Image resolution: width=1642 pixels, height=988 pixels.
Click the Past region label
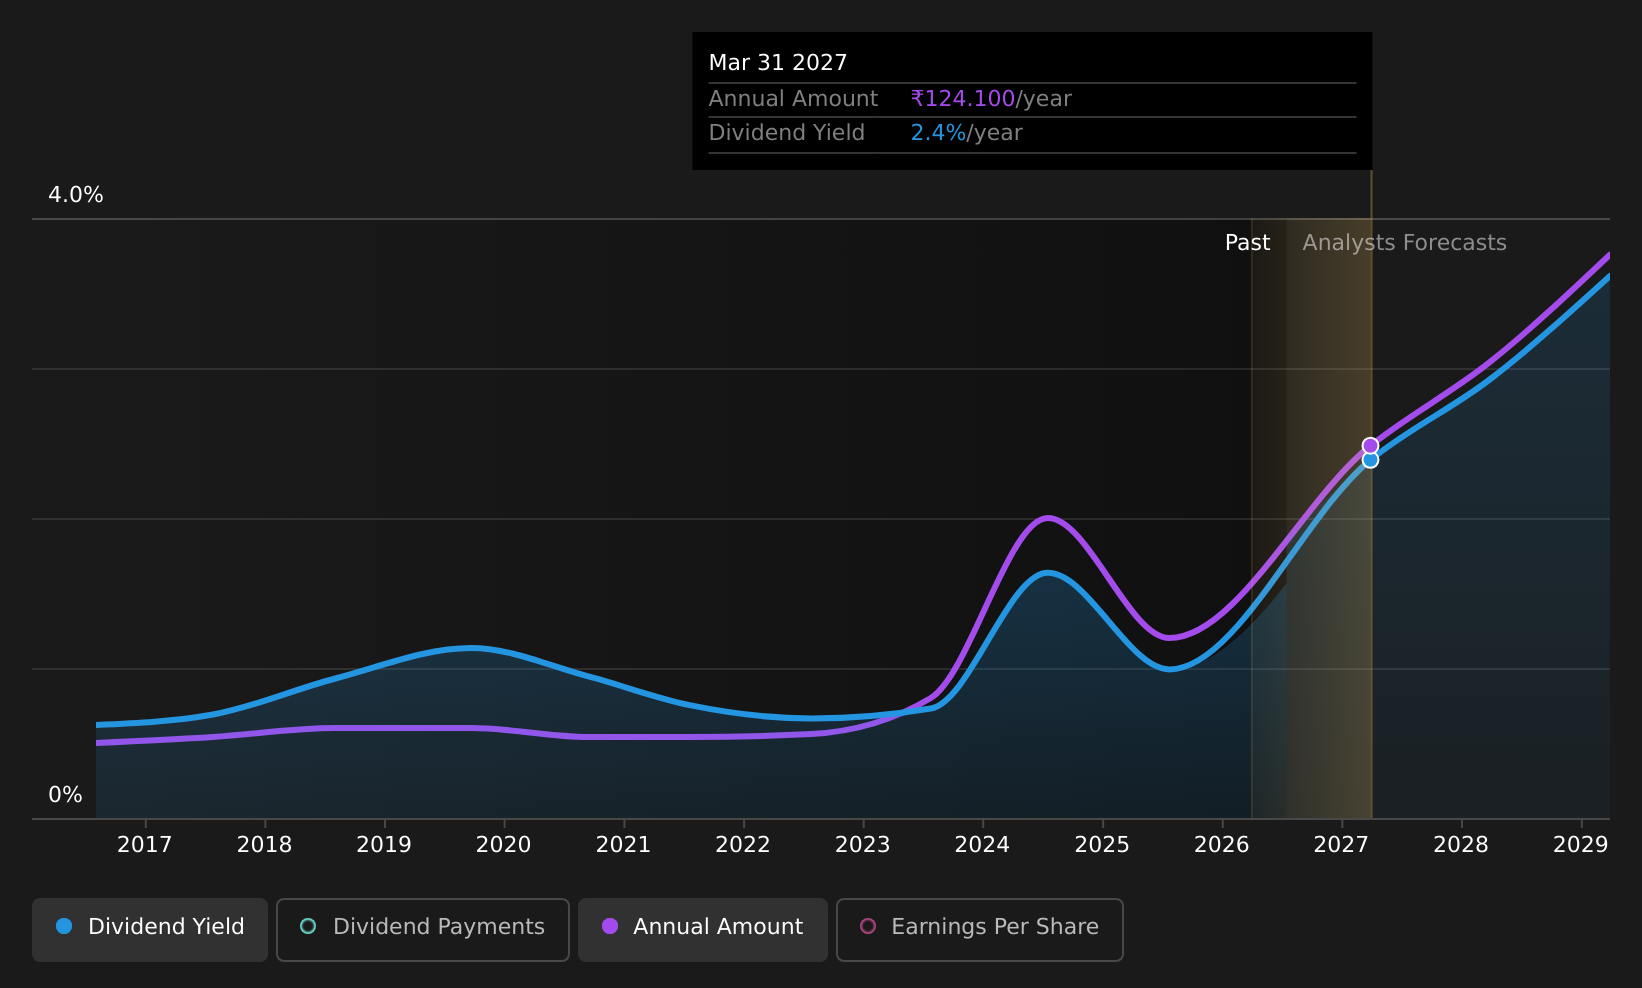1247,243
